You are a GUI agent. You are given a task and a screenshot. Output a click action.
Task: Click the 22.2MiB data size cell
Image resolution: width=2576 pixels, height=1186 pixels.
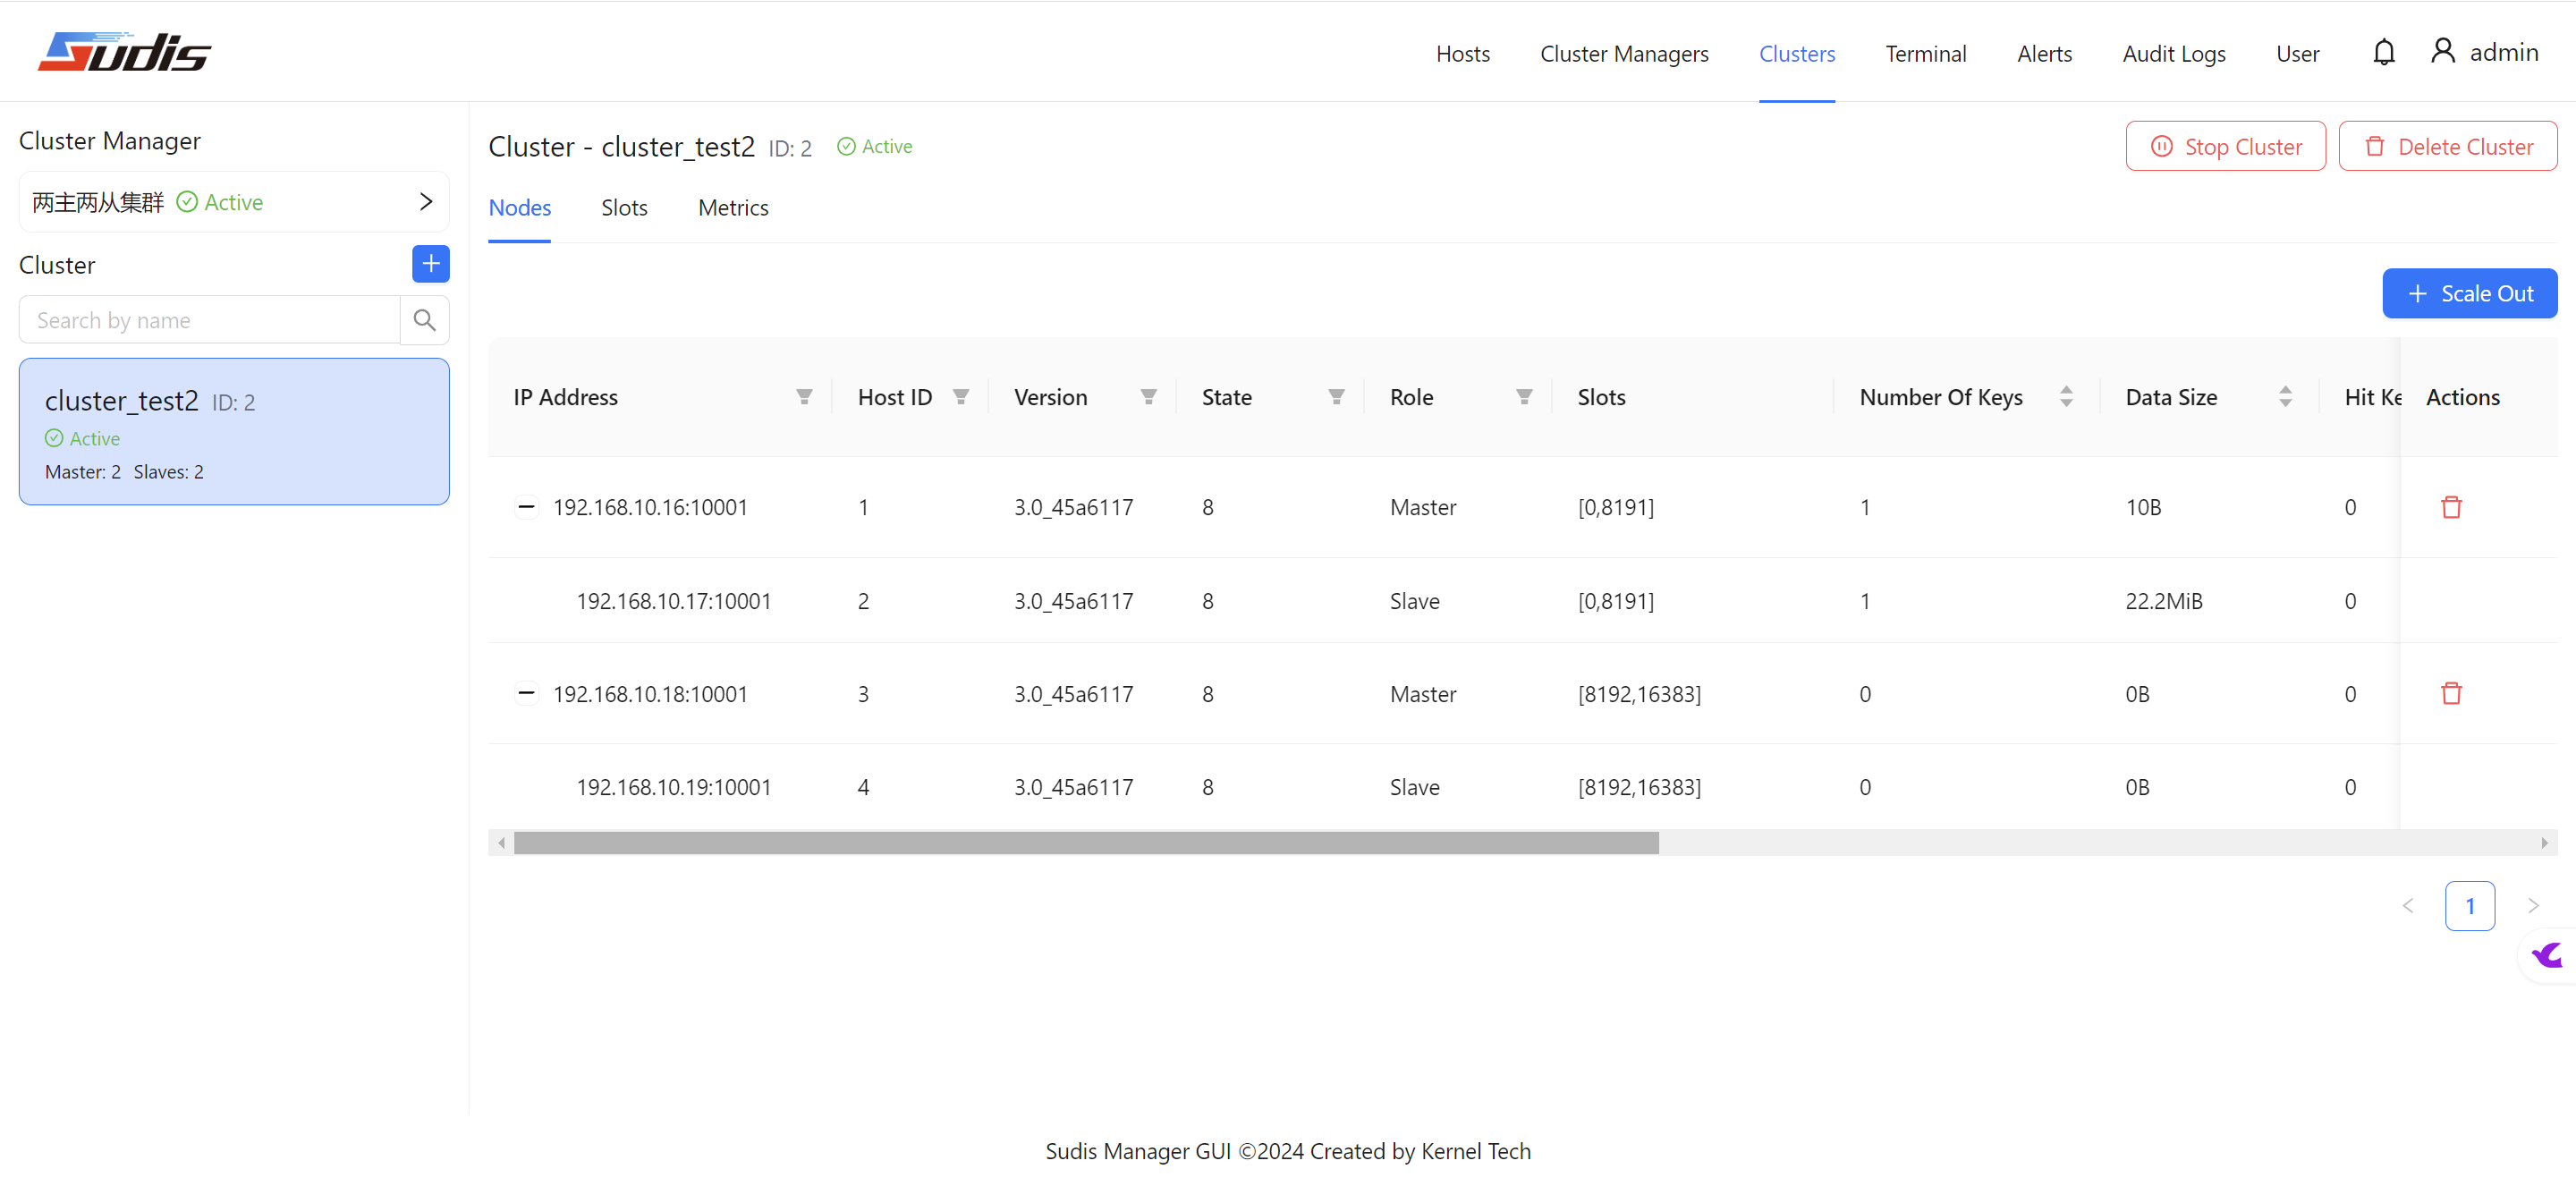(x=2164, y=601)
